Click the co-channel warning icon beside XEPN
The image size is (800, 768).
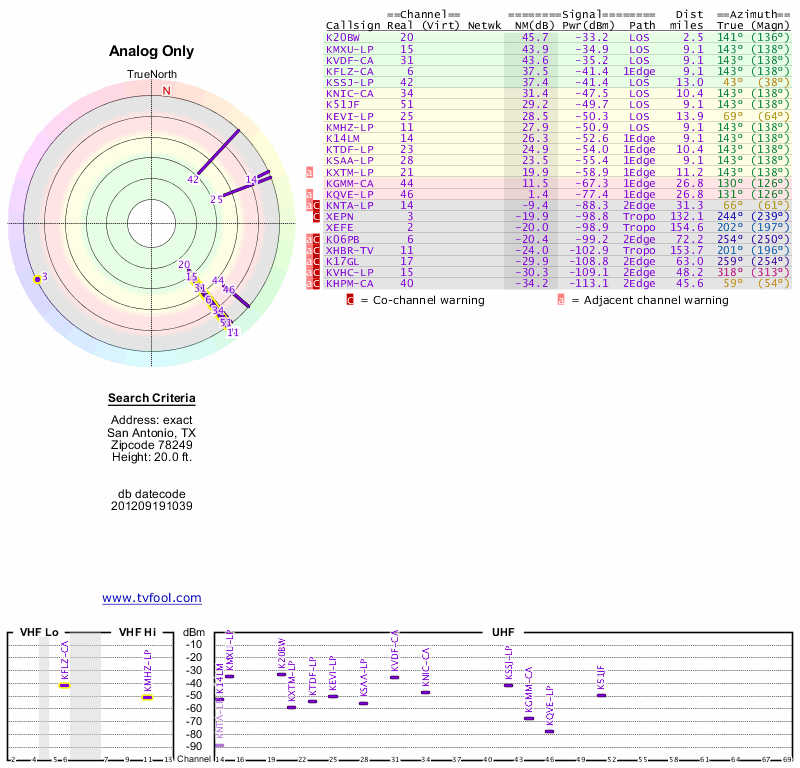point(317,217)
